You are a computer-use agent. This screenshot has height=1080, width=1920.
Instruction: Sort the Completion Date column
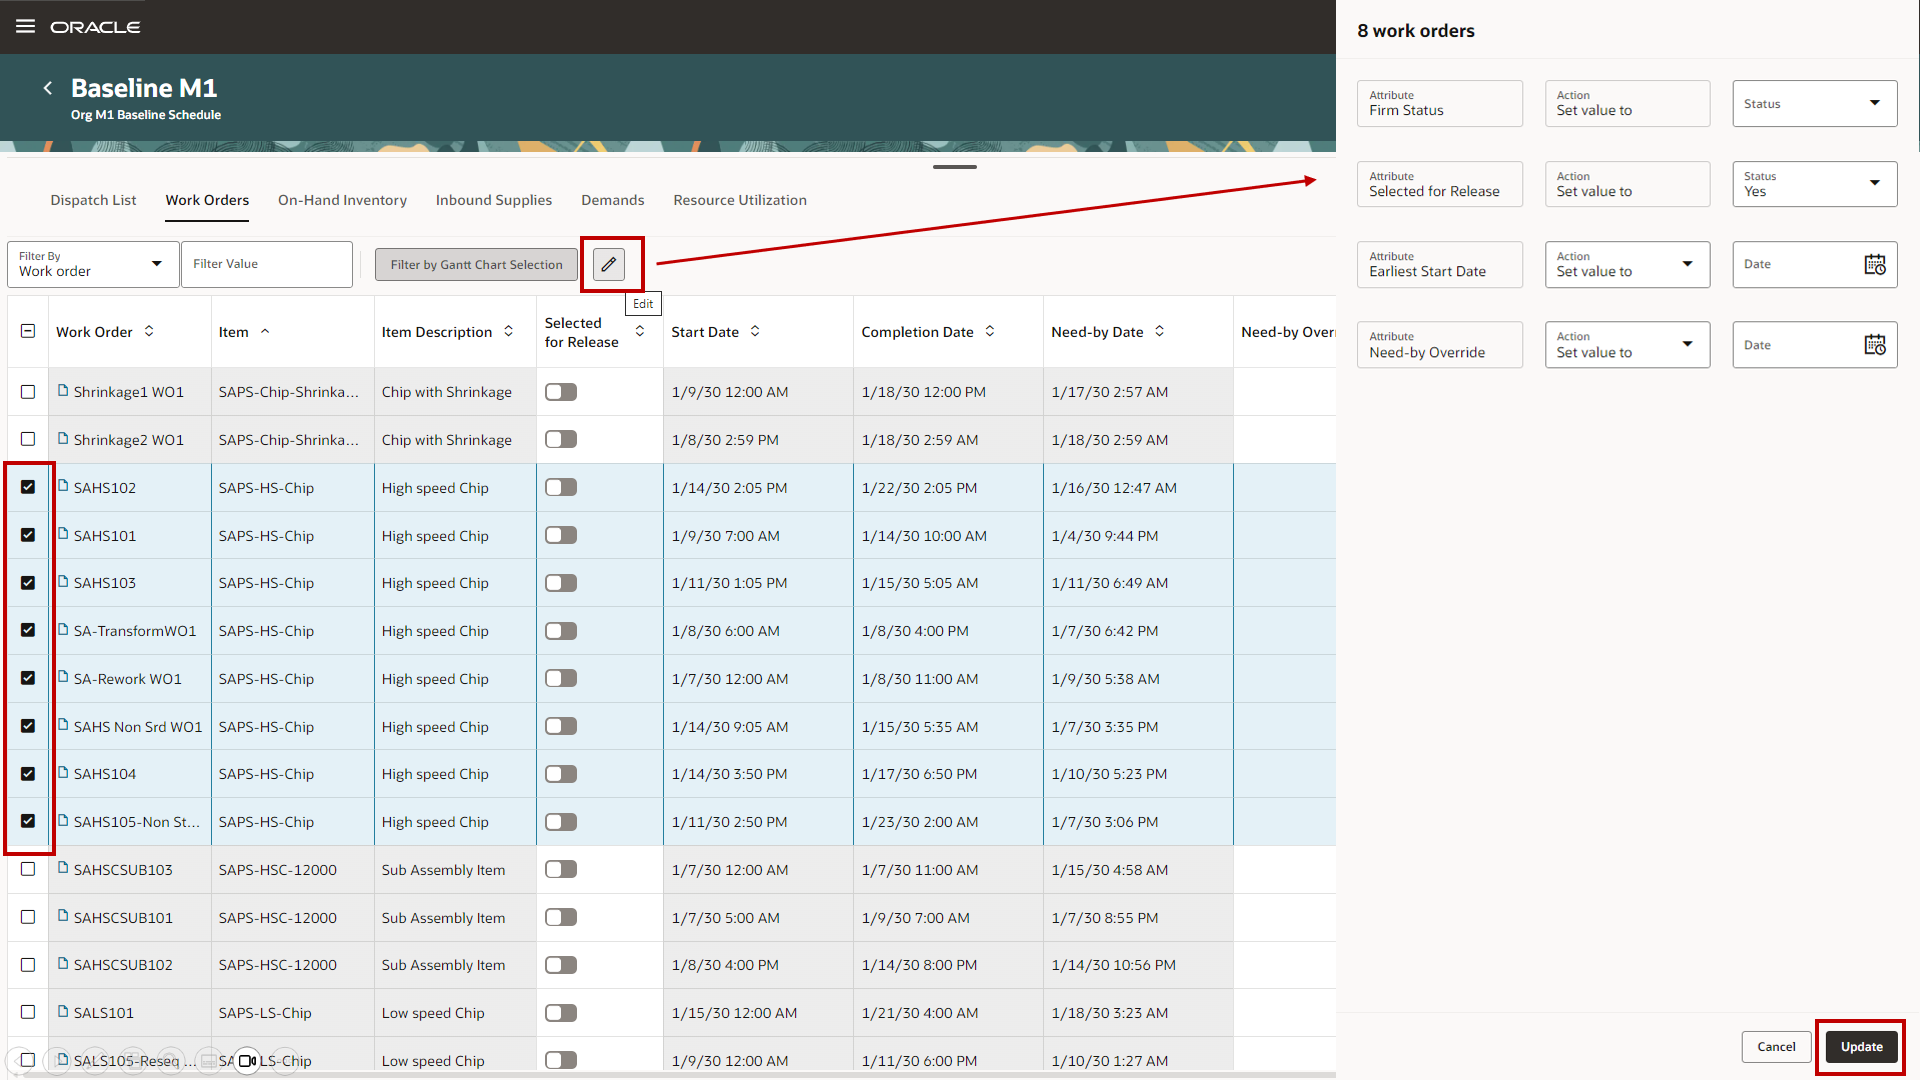pyautogui.click(x=990, y=331)
